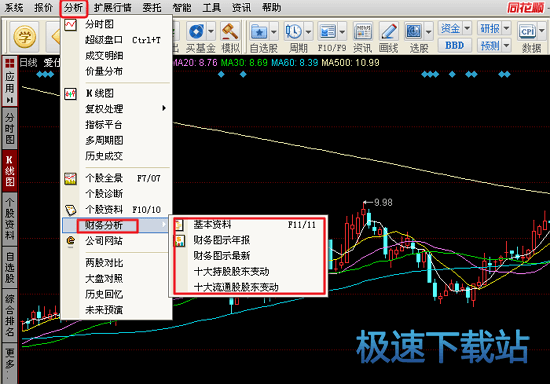Switch to 分时图 sidebar tab

tap(9, 128)
